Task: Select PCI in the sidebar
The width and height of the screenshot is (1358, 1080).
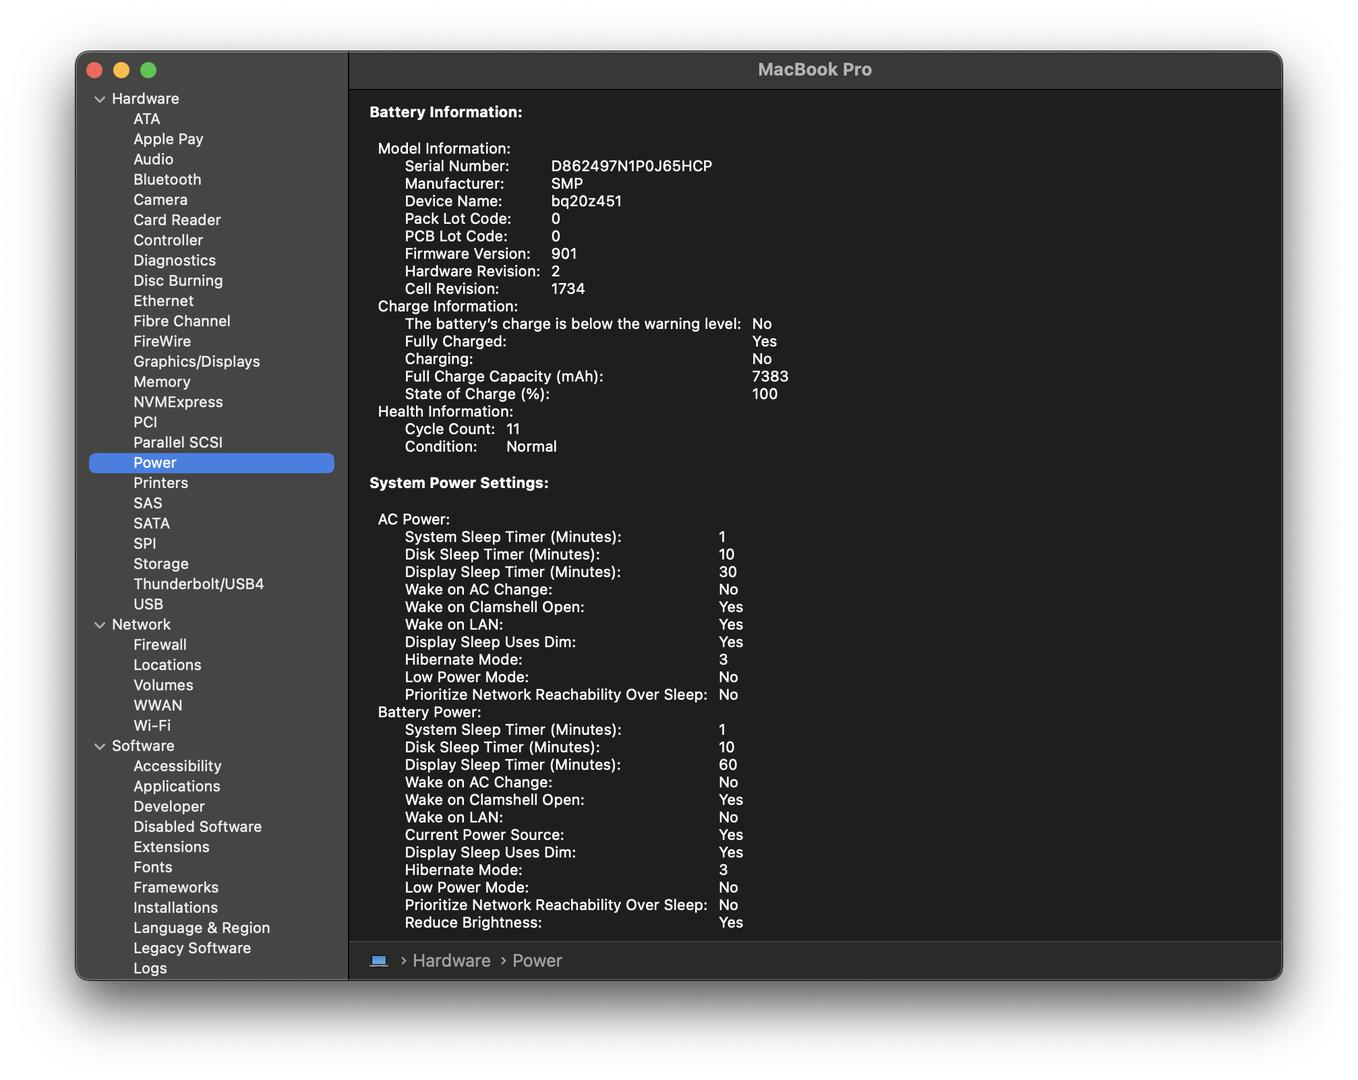Action: tap(145, 422)
